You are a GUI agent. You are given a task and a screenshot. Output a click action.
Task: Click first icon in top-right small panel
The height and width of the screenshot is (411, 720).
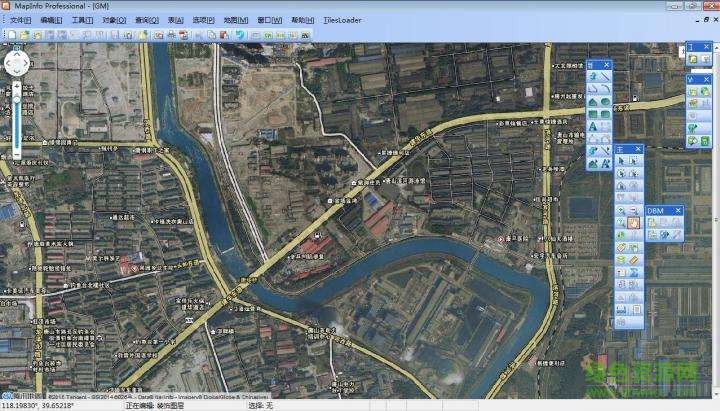693,59
